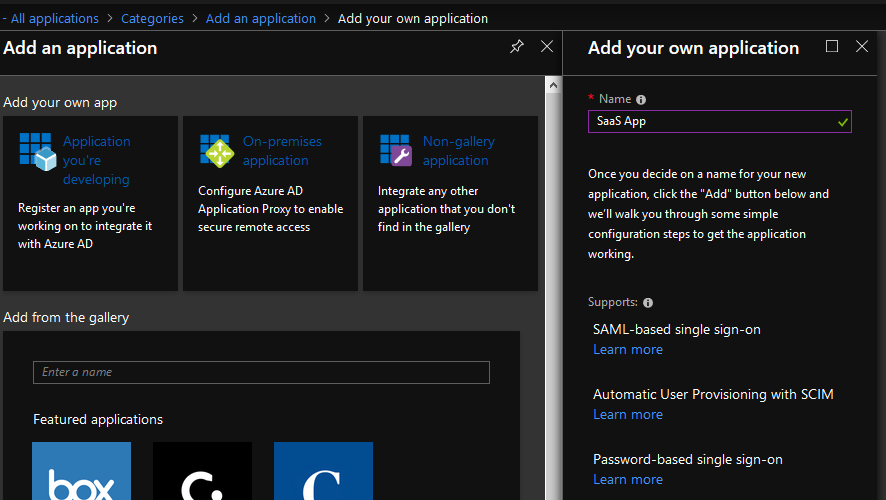Pin the Add an application blade
This screenshot has width=886, height=500.
click(516, 46)
